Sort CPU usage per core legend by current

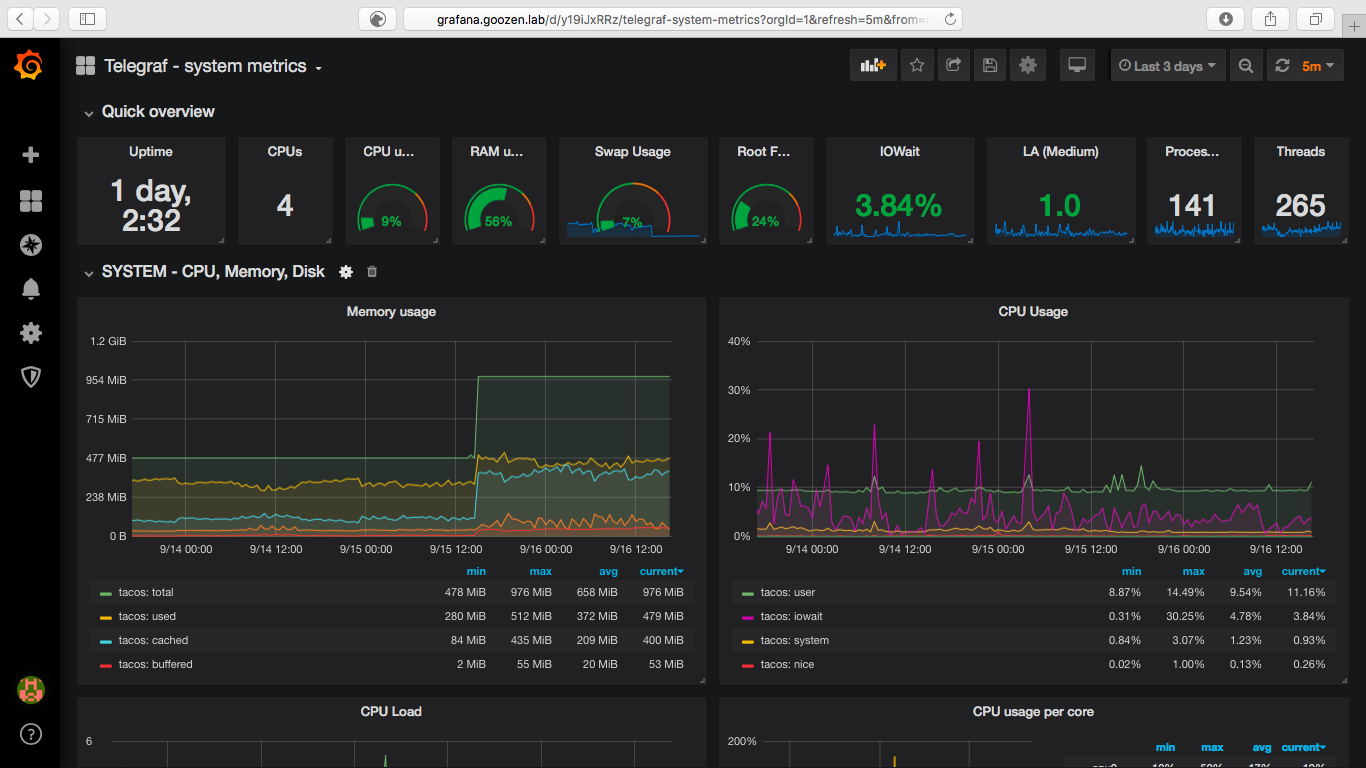click(1304, 747)
